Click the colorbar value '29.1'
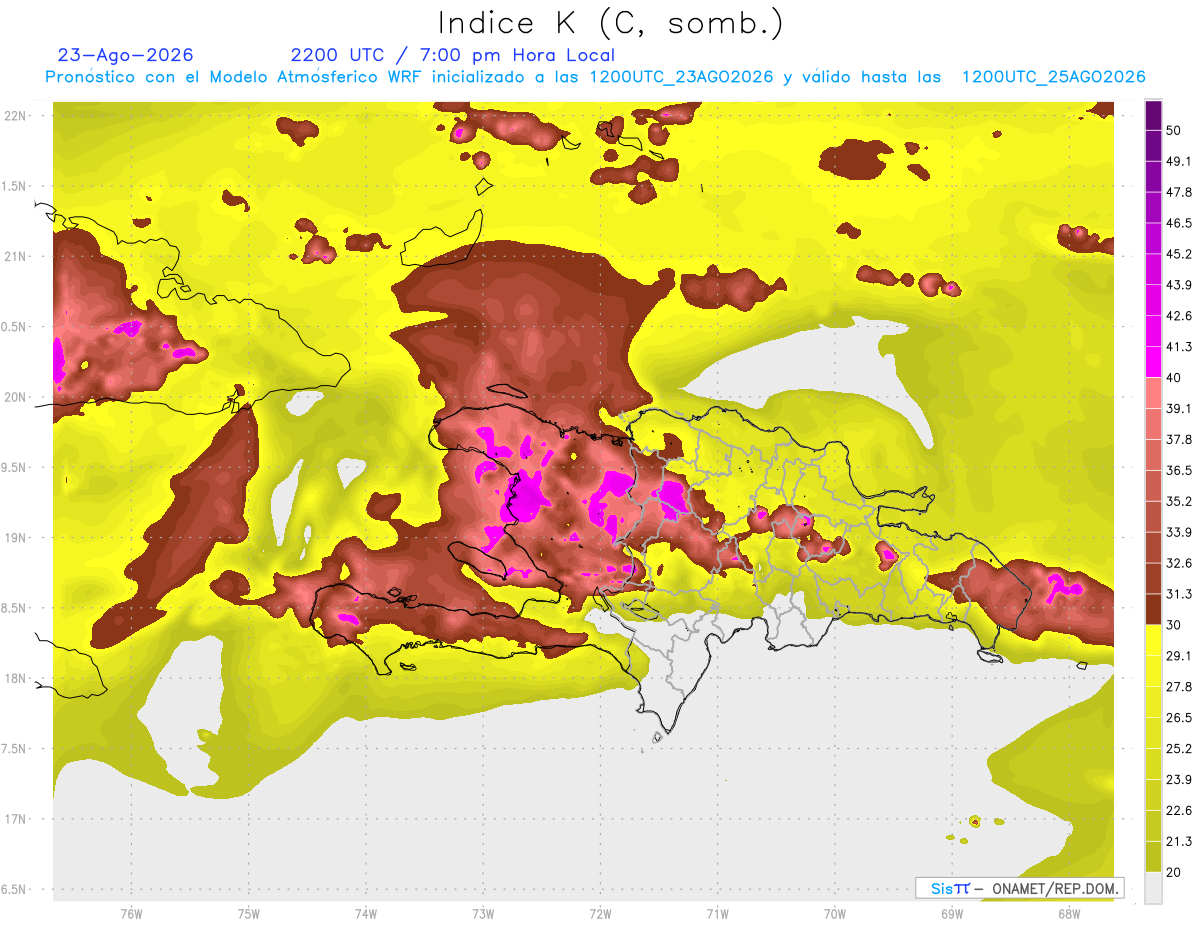The image size is (1200, 927). (x=1178, y=656)
